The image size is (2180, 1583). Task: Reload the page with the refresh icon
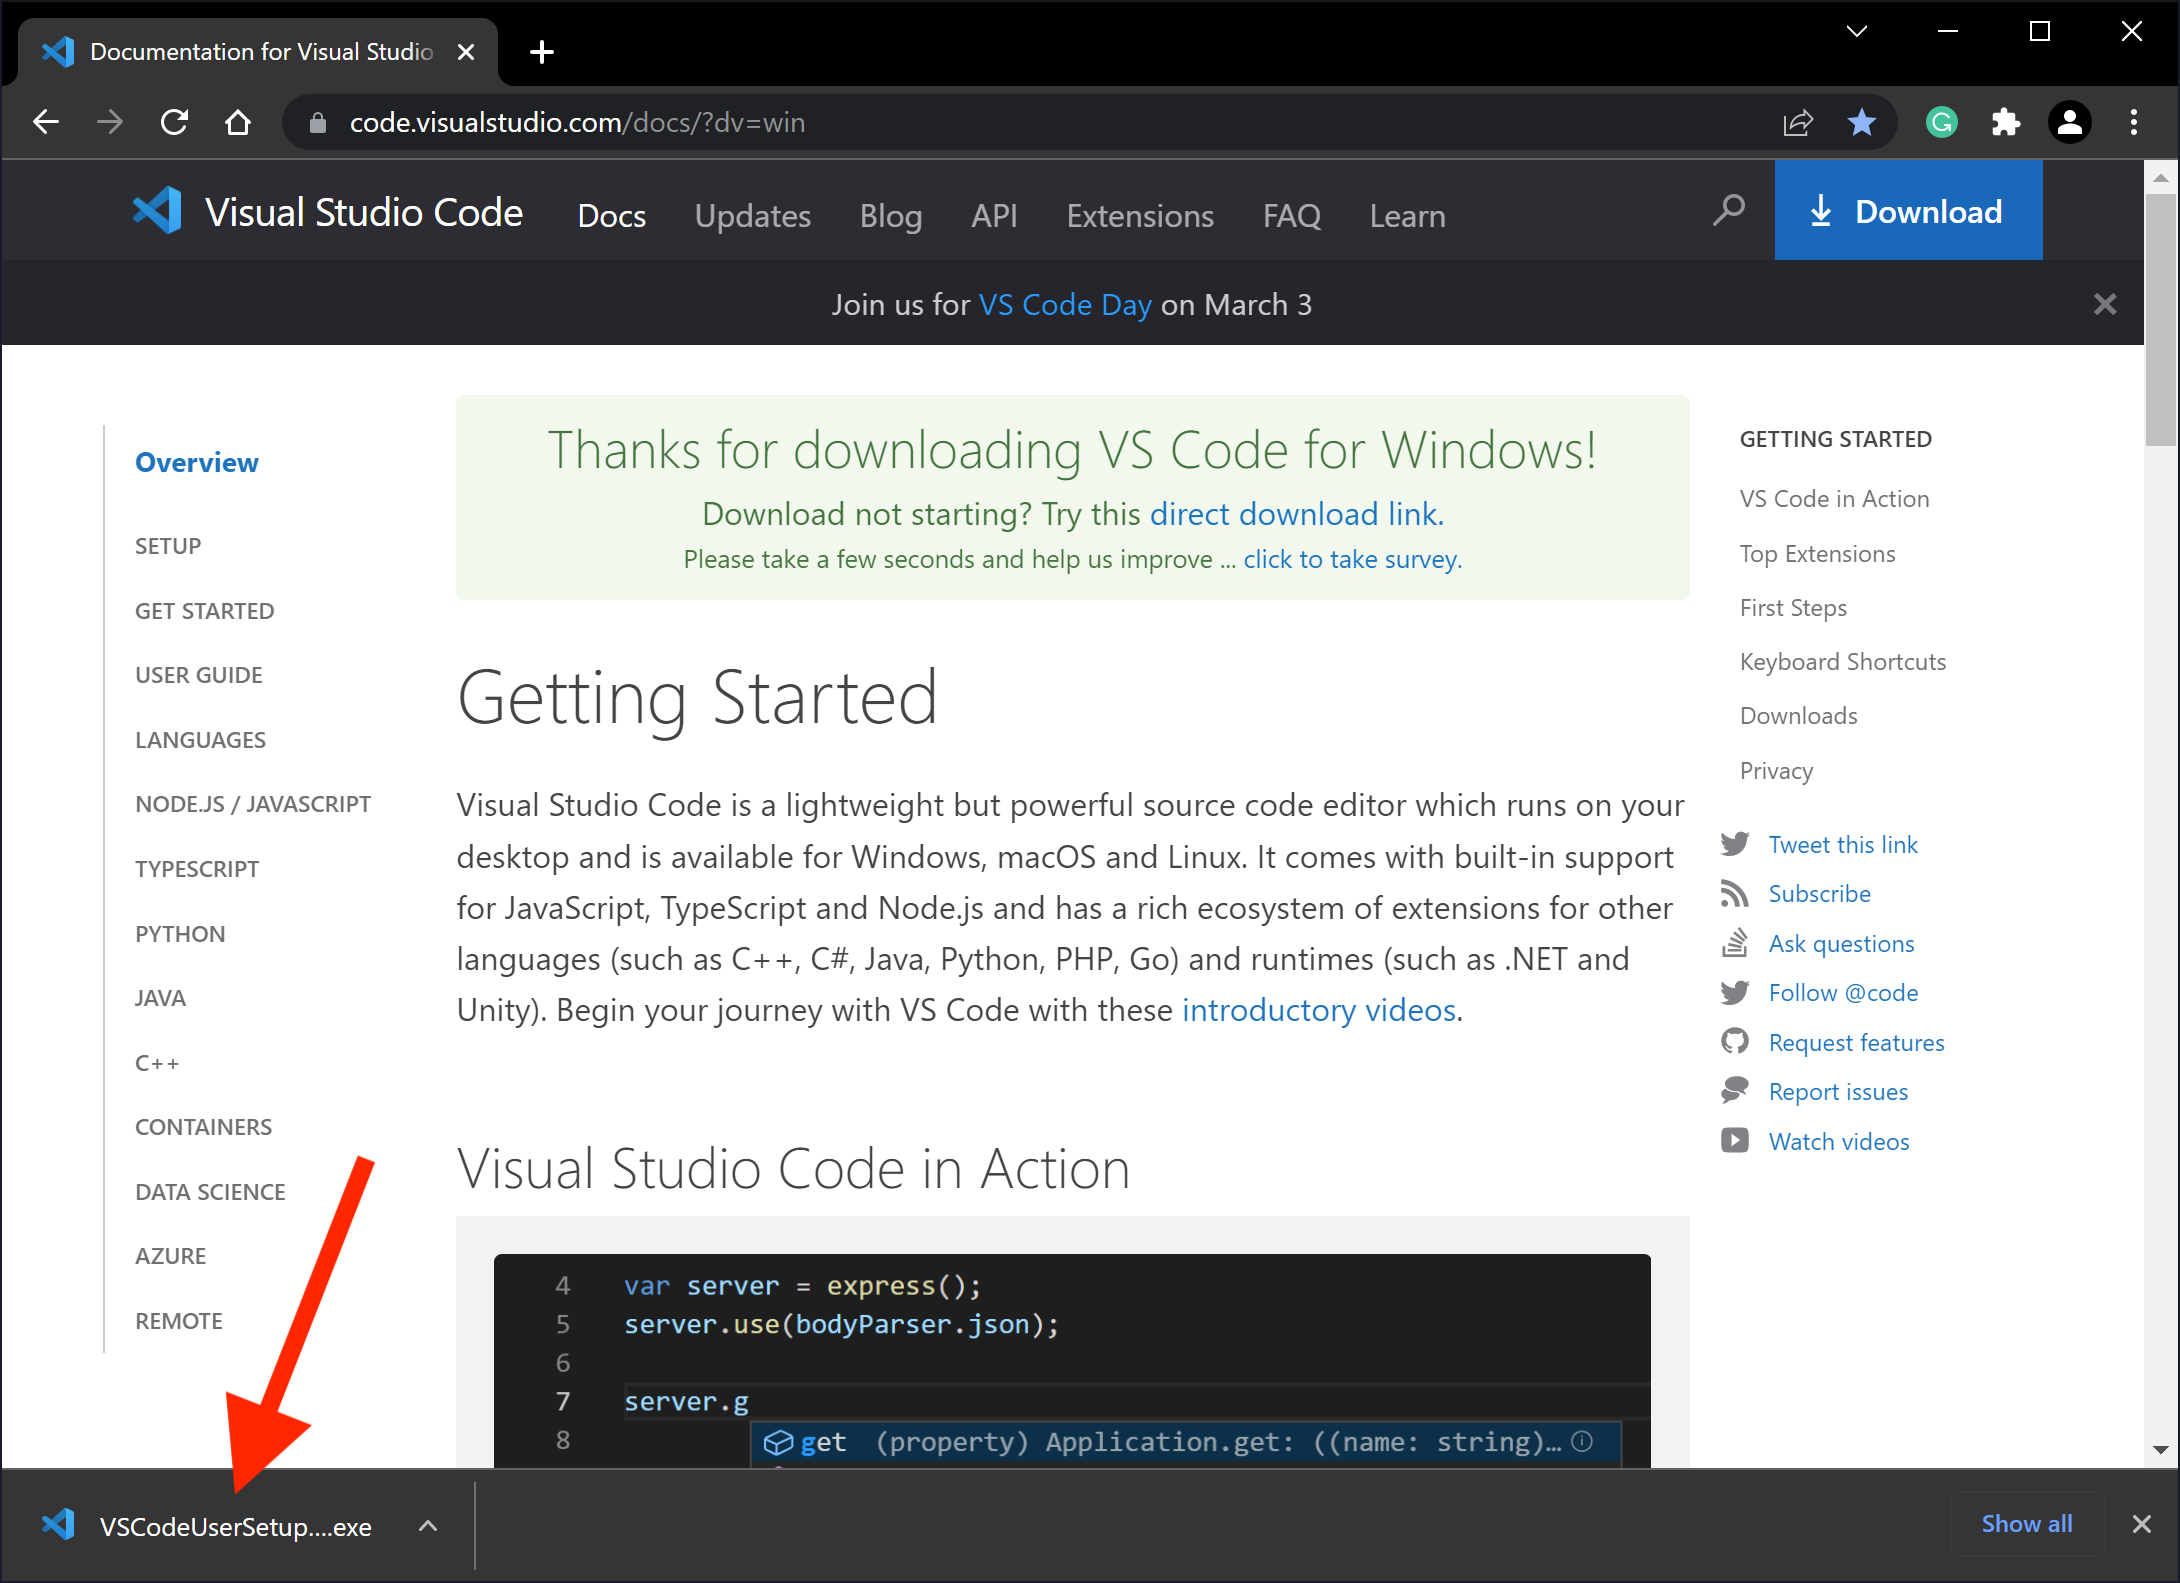174,122
